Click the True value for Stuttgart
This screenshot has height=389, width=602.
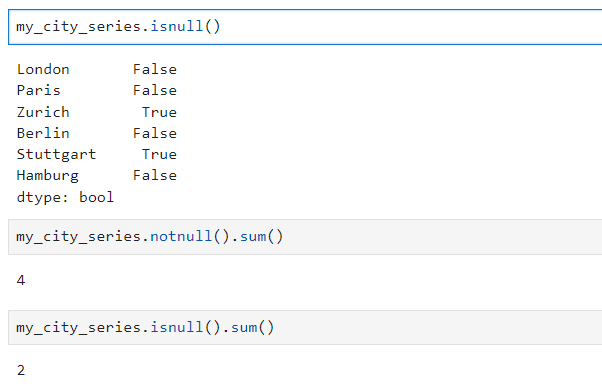click(159, 154)
